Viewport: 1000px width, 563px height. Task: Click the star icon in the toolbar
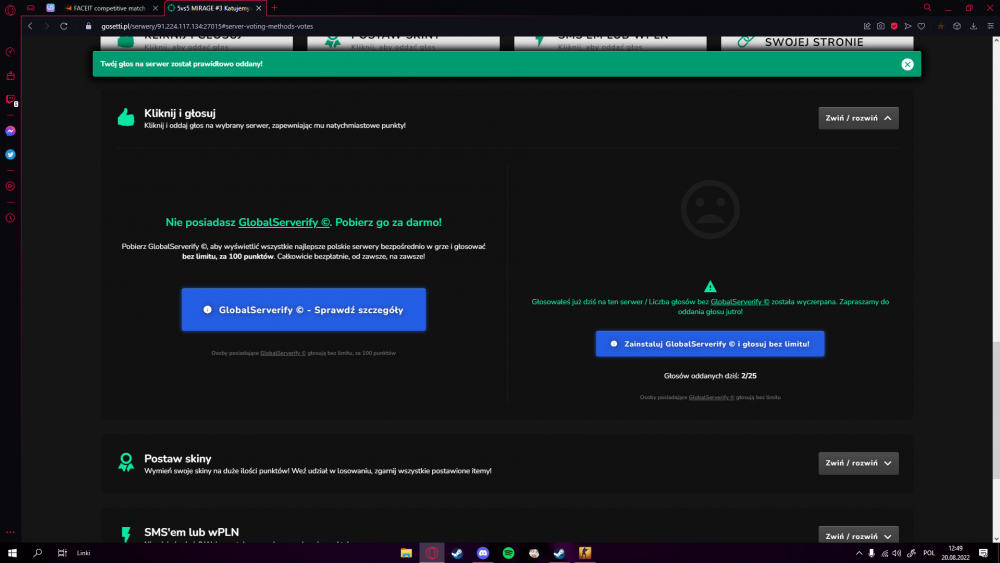(940, 26)
